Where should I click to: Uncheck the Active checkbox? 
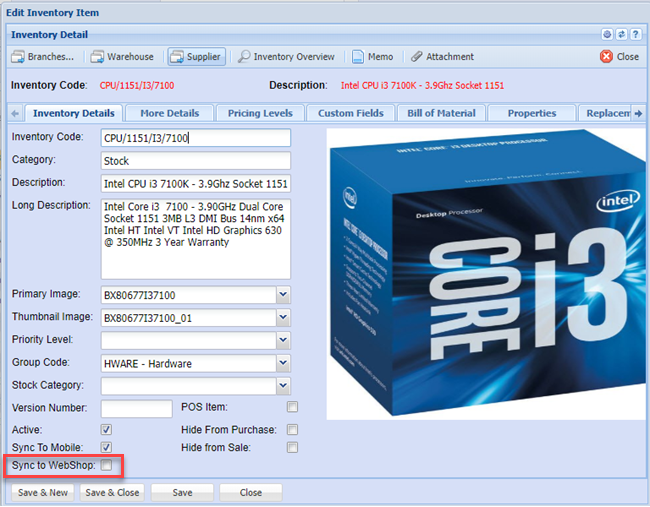pos(106,429)
